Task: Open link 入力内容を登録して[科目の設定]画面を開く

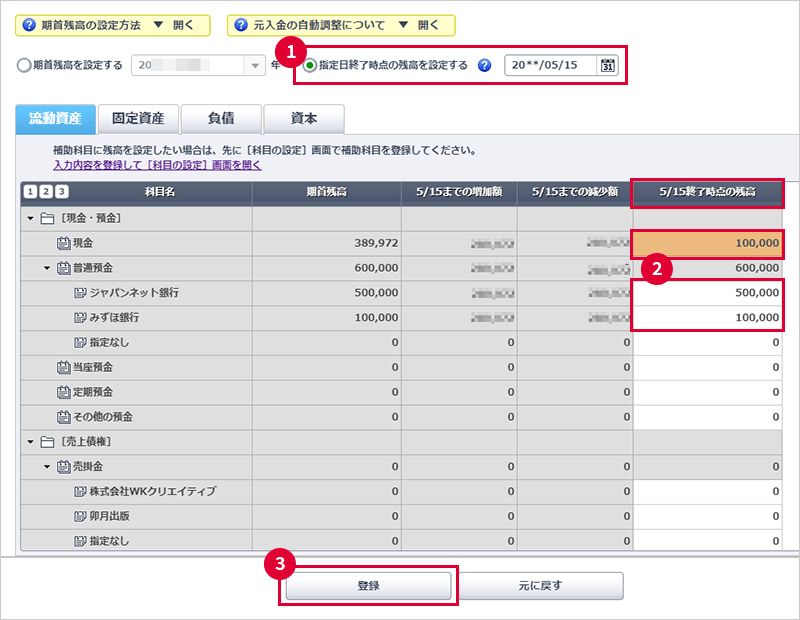Action: (x=157, y=164)
